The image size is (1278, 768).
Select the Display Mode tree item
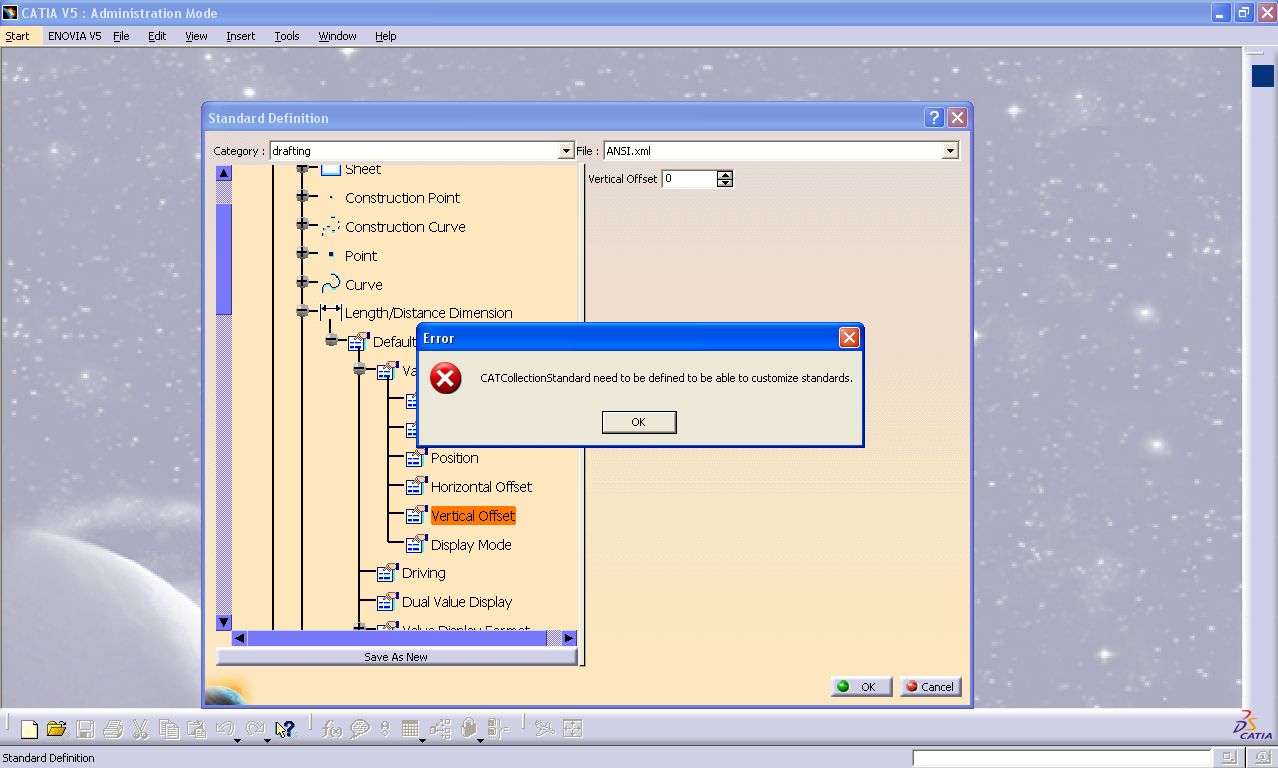coord(471,545)
